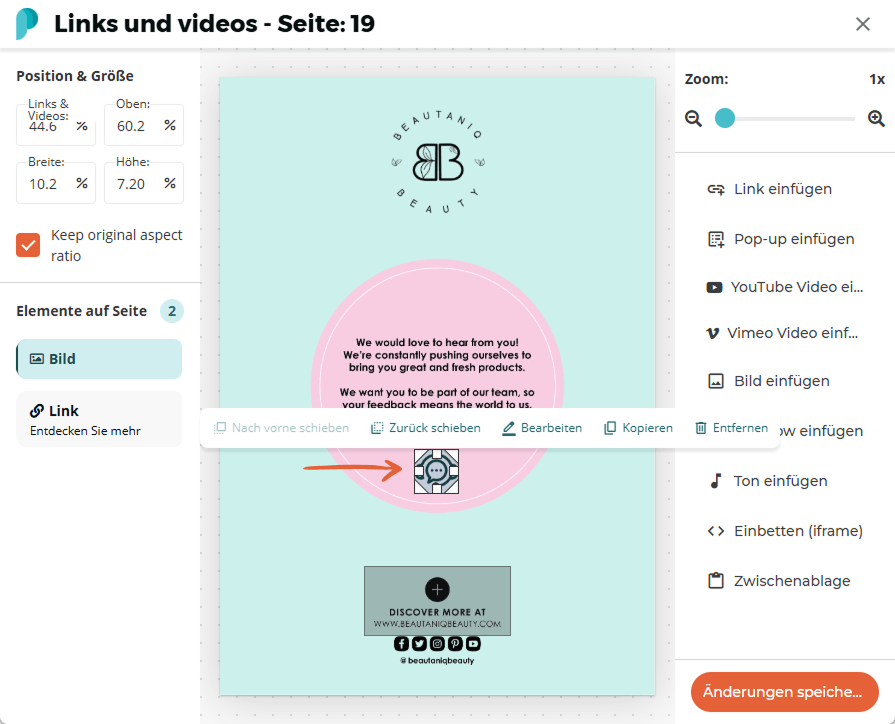Click Kopieren in the toolbar
Screen dimensions: 895x724
click(x=638, y=428)
